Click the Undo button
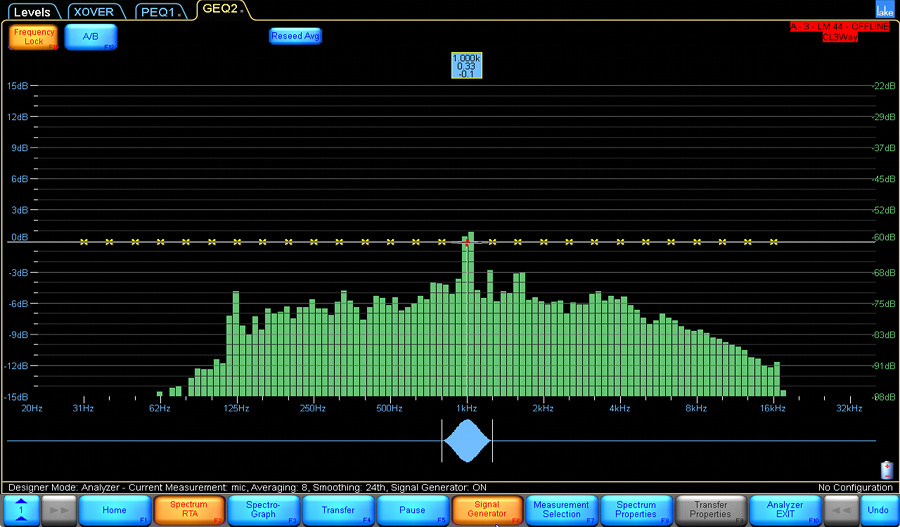Viewport: 900px width, 527px height. pyautogui.click(x=878, y=510)
